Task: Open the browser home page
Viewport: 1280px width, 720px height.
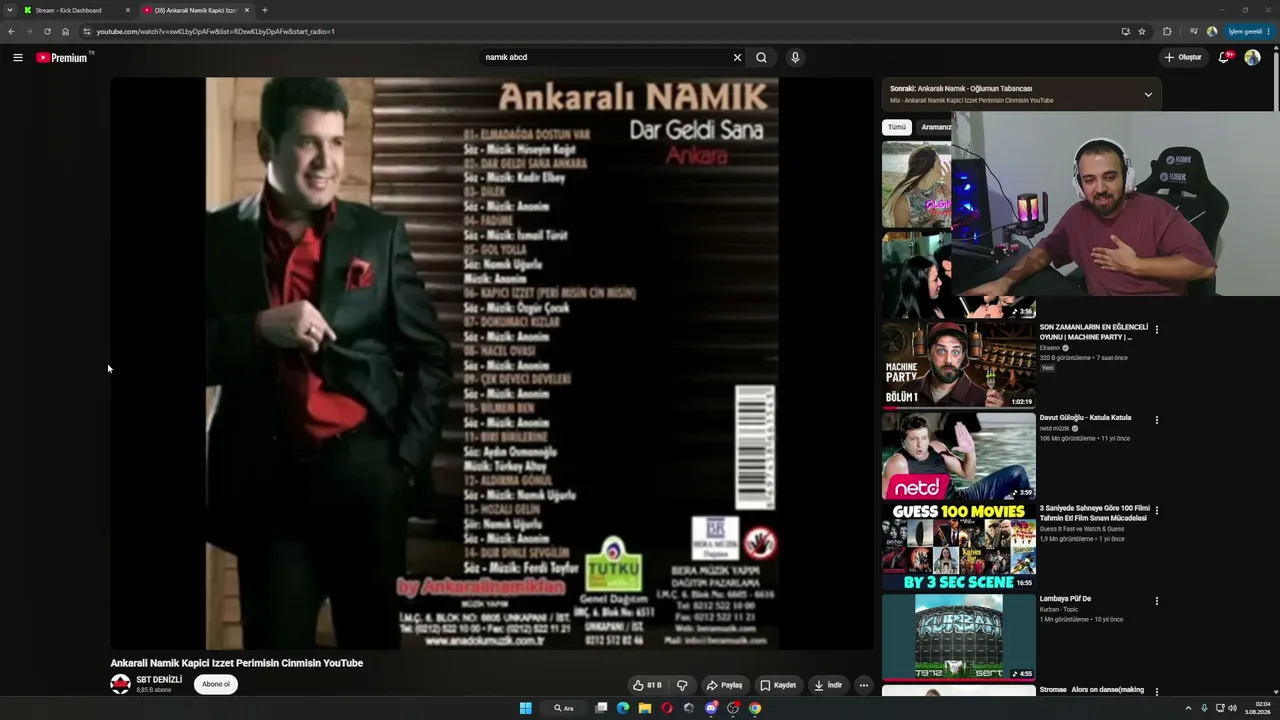Action: 65,31
